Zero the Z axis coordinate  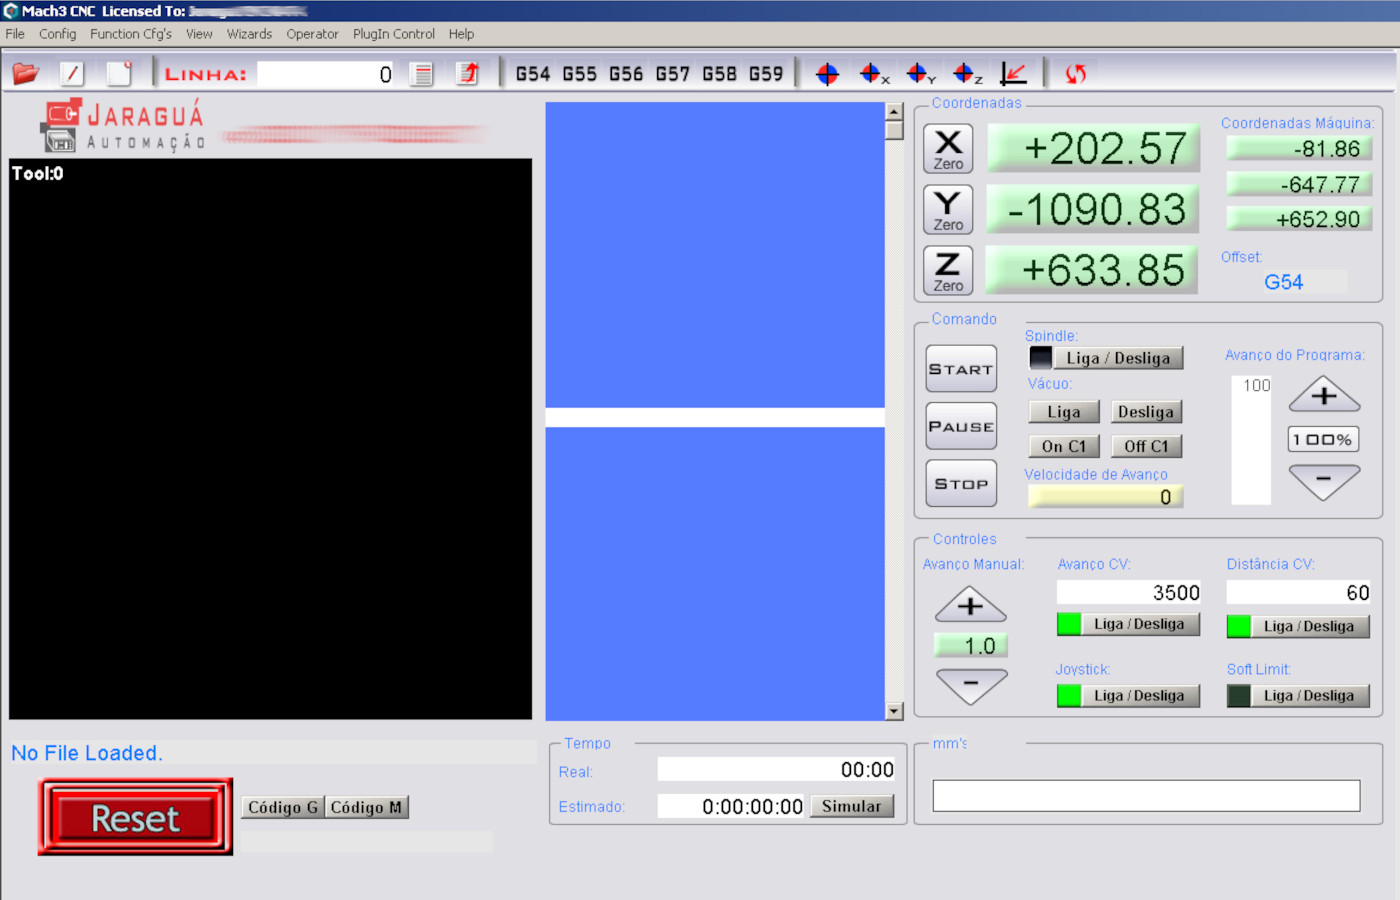948,271
